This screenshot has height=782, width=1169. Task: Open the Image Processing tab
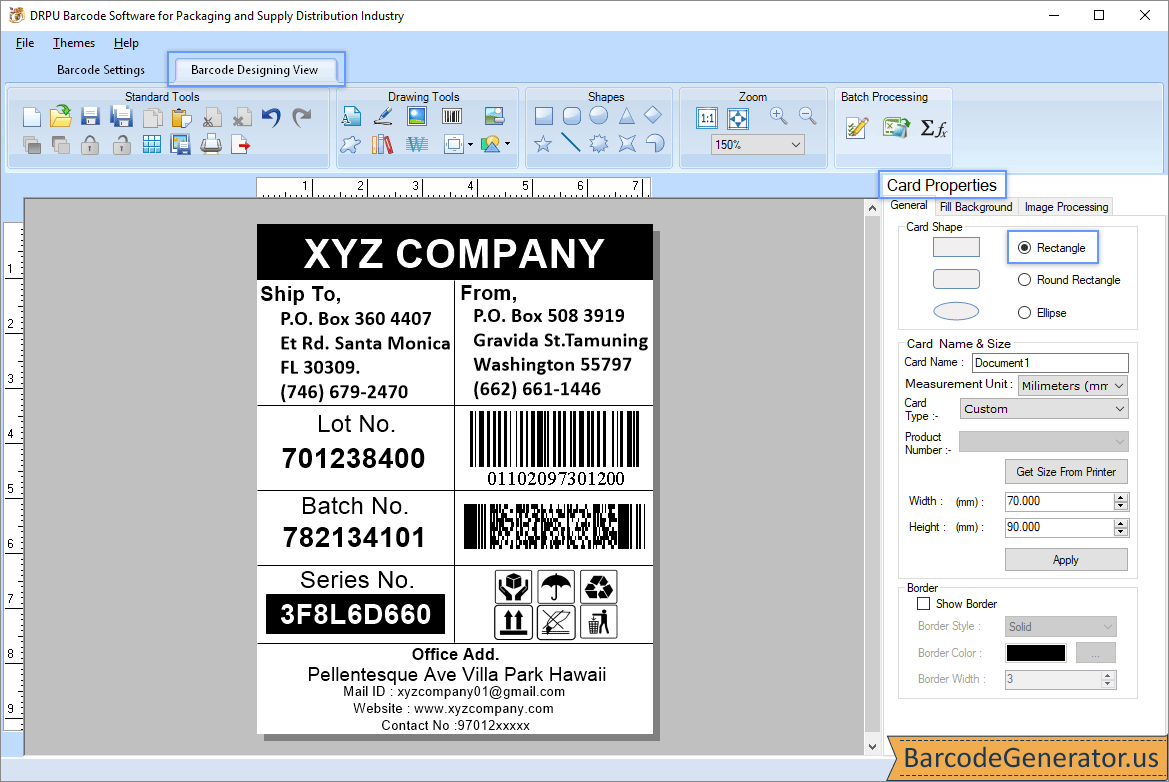tap(1066, 206)
